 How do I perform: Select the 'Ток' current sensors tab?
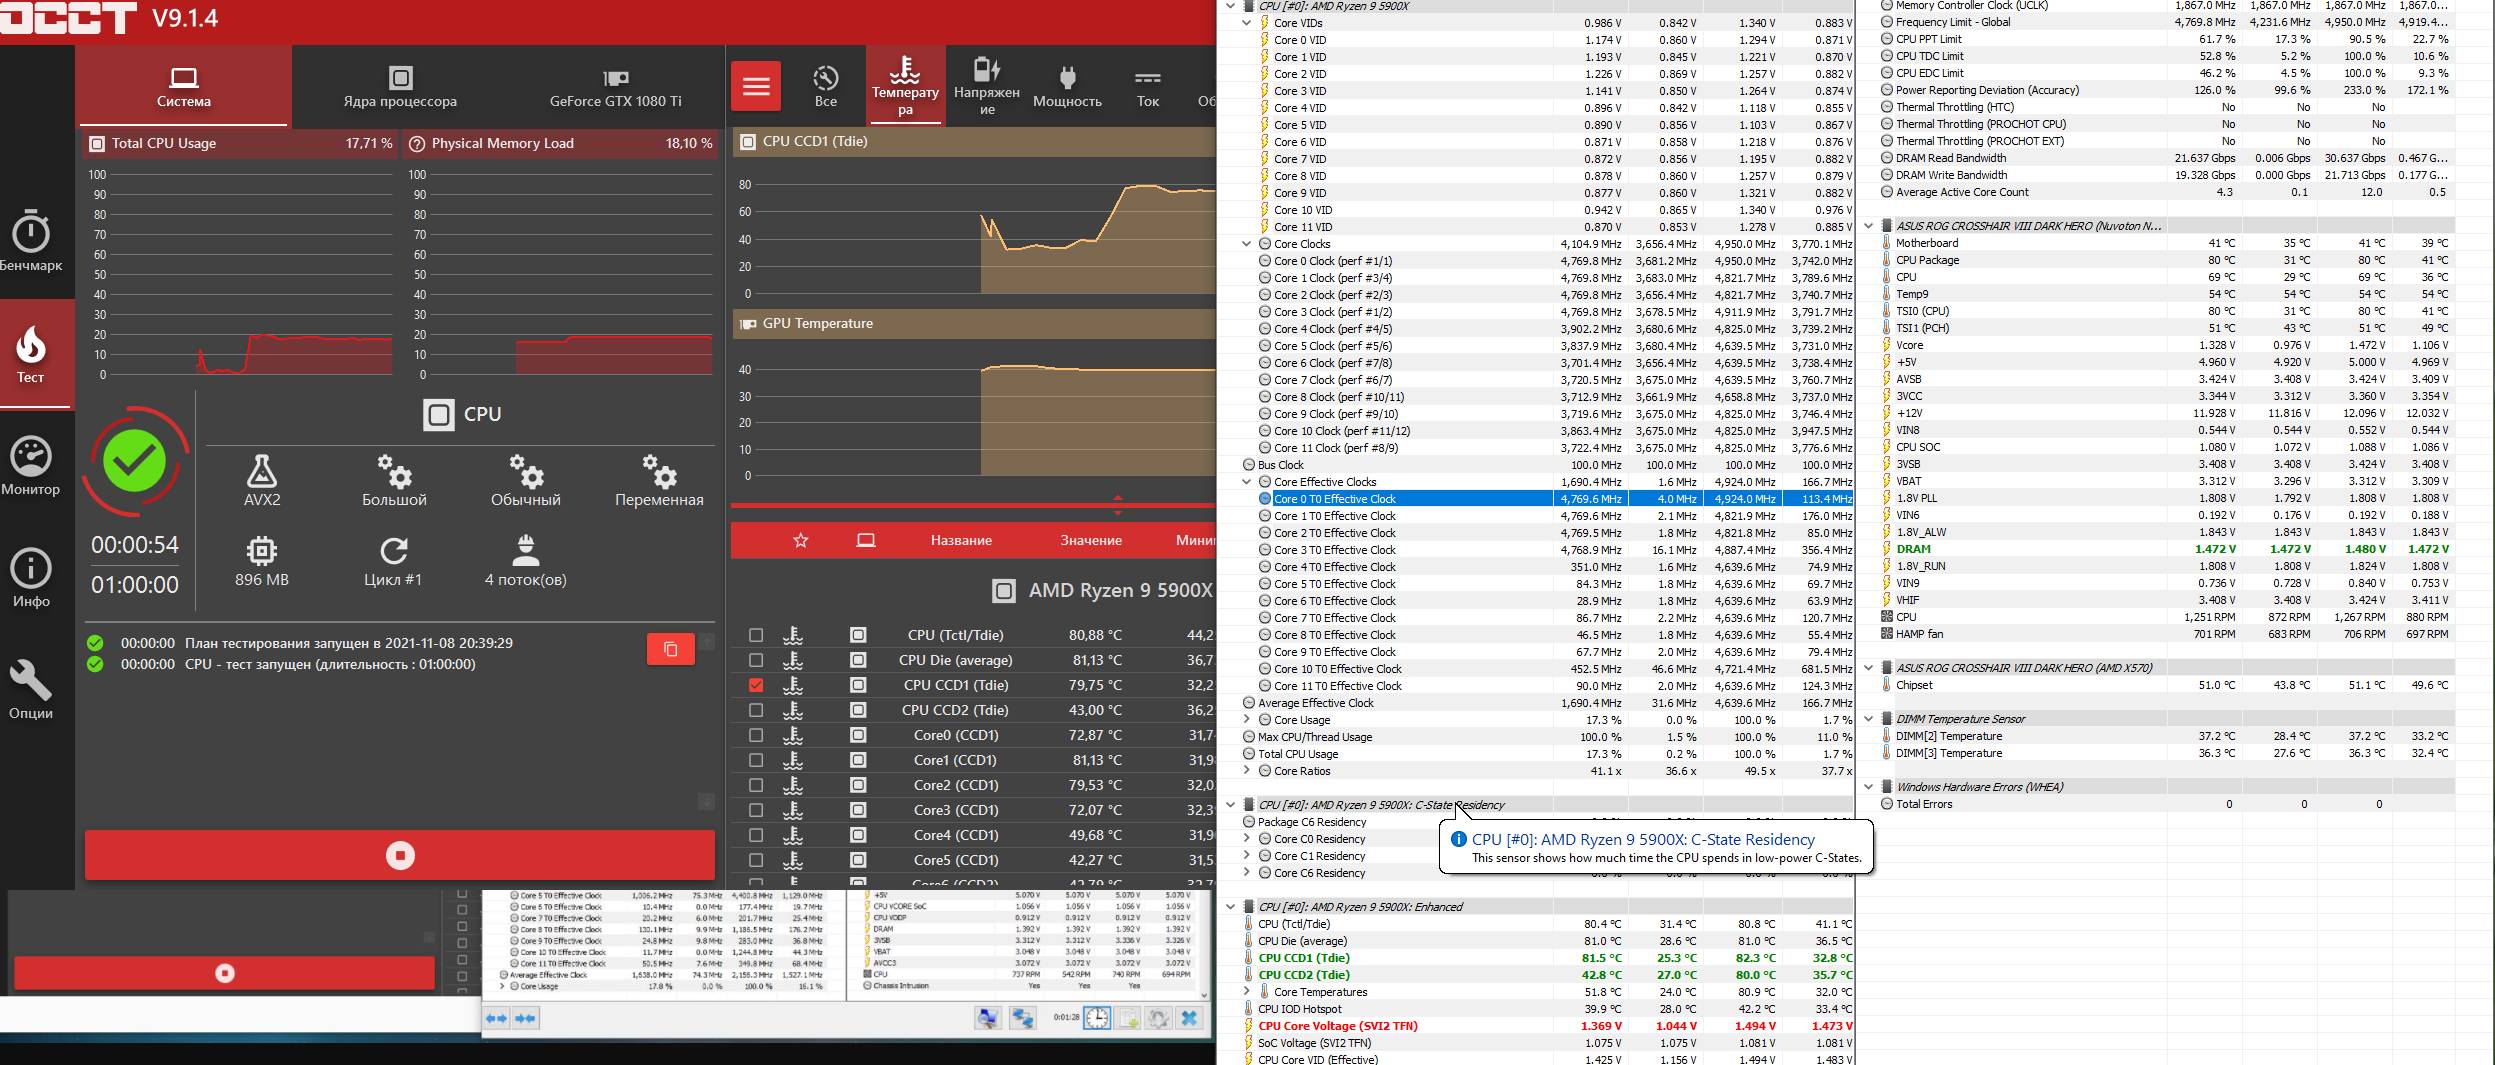[1148, 87]
